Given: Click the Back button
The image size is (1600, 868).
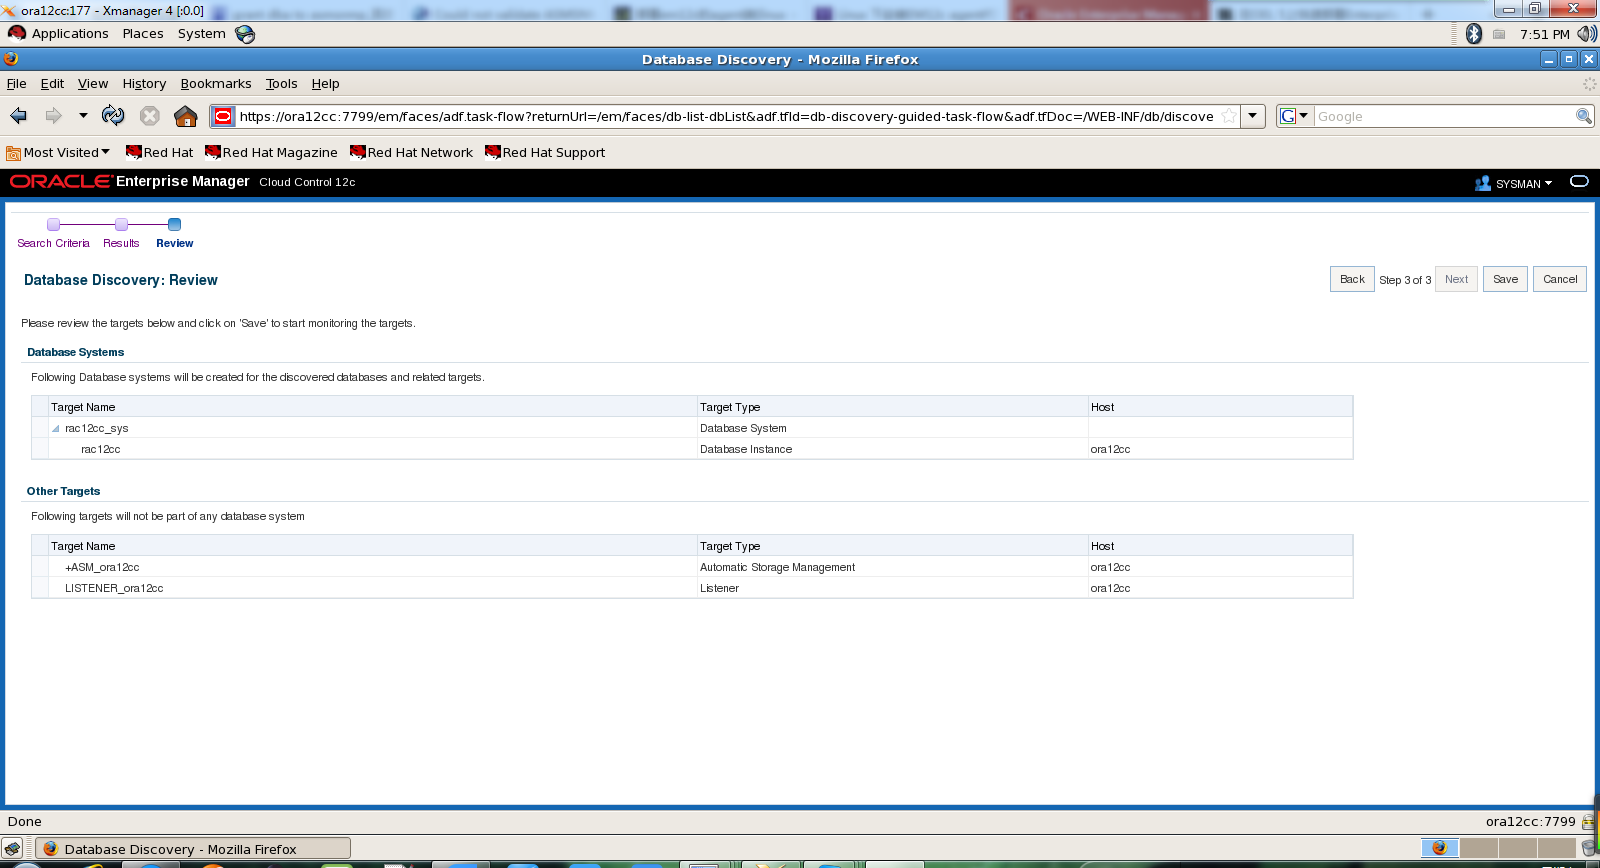Looking at the screenshot, I should coord(1352,279).
